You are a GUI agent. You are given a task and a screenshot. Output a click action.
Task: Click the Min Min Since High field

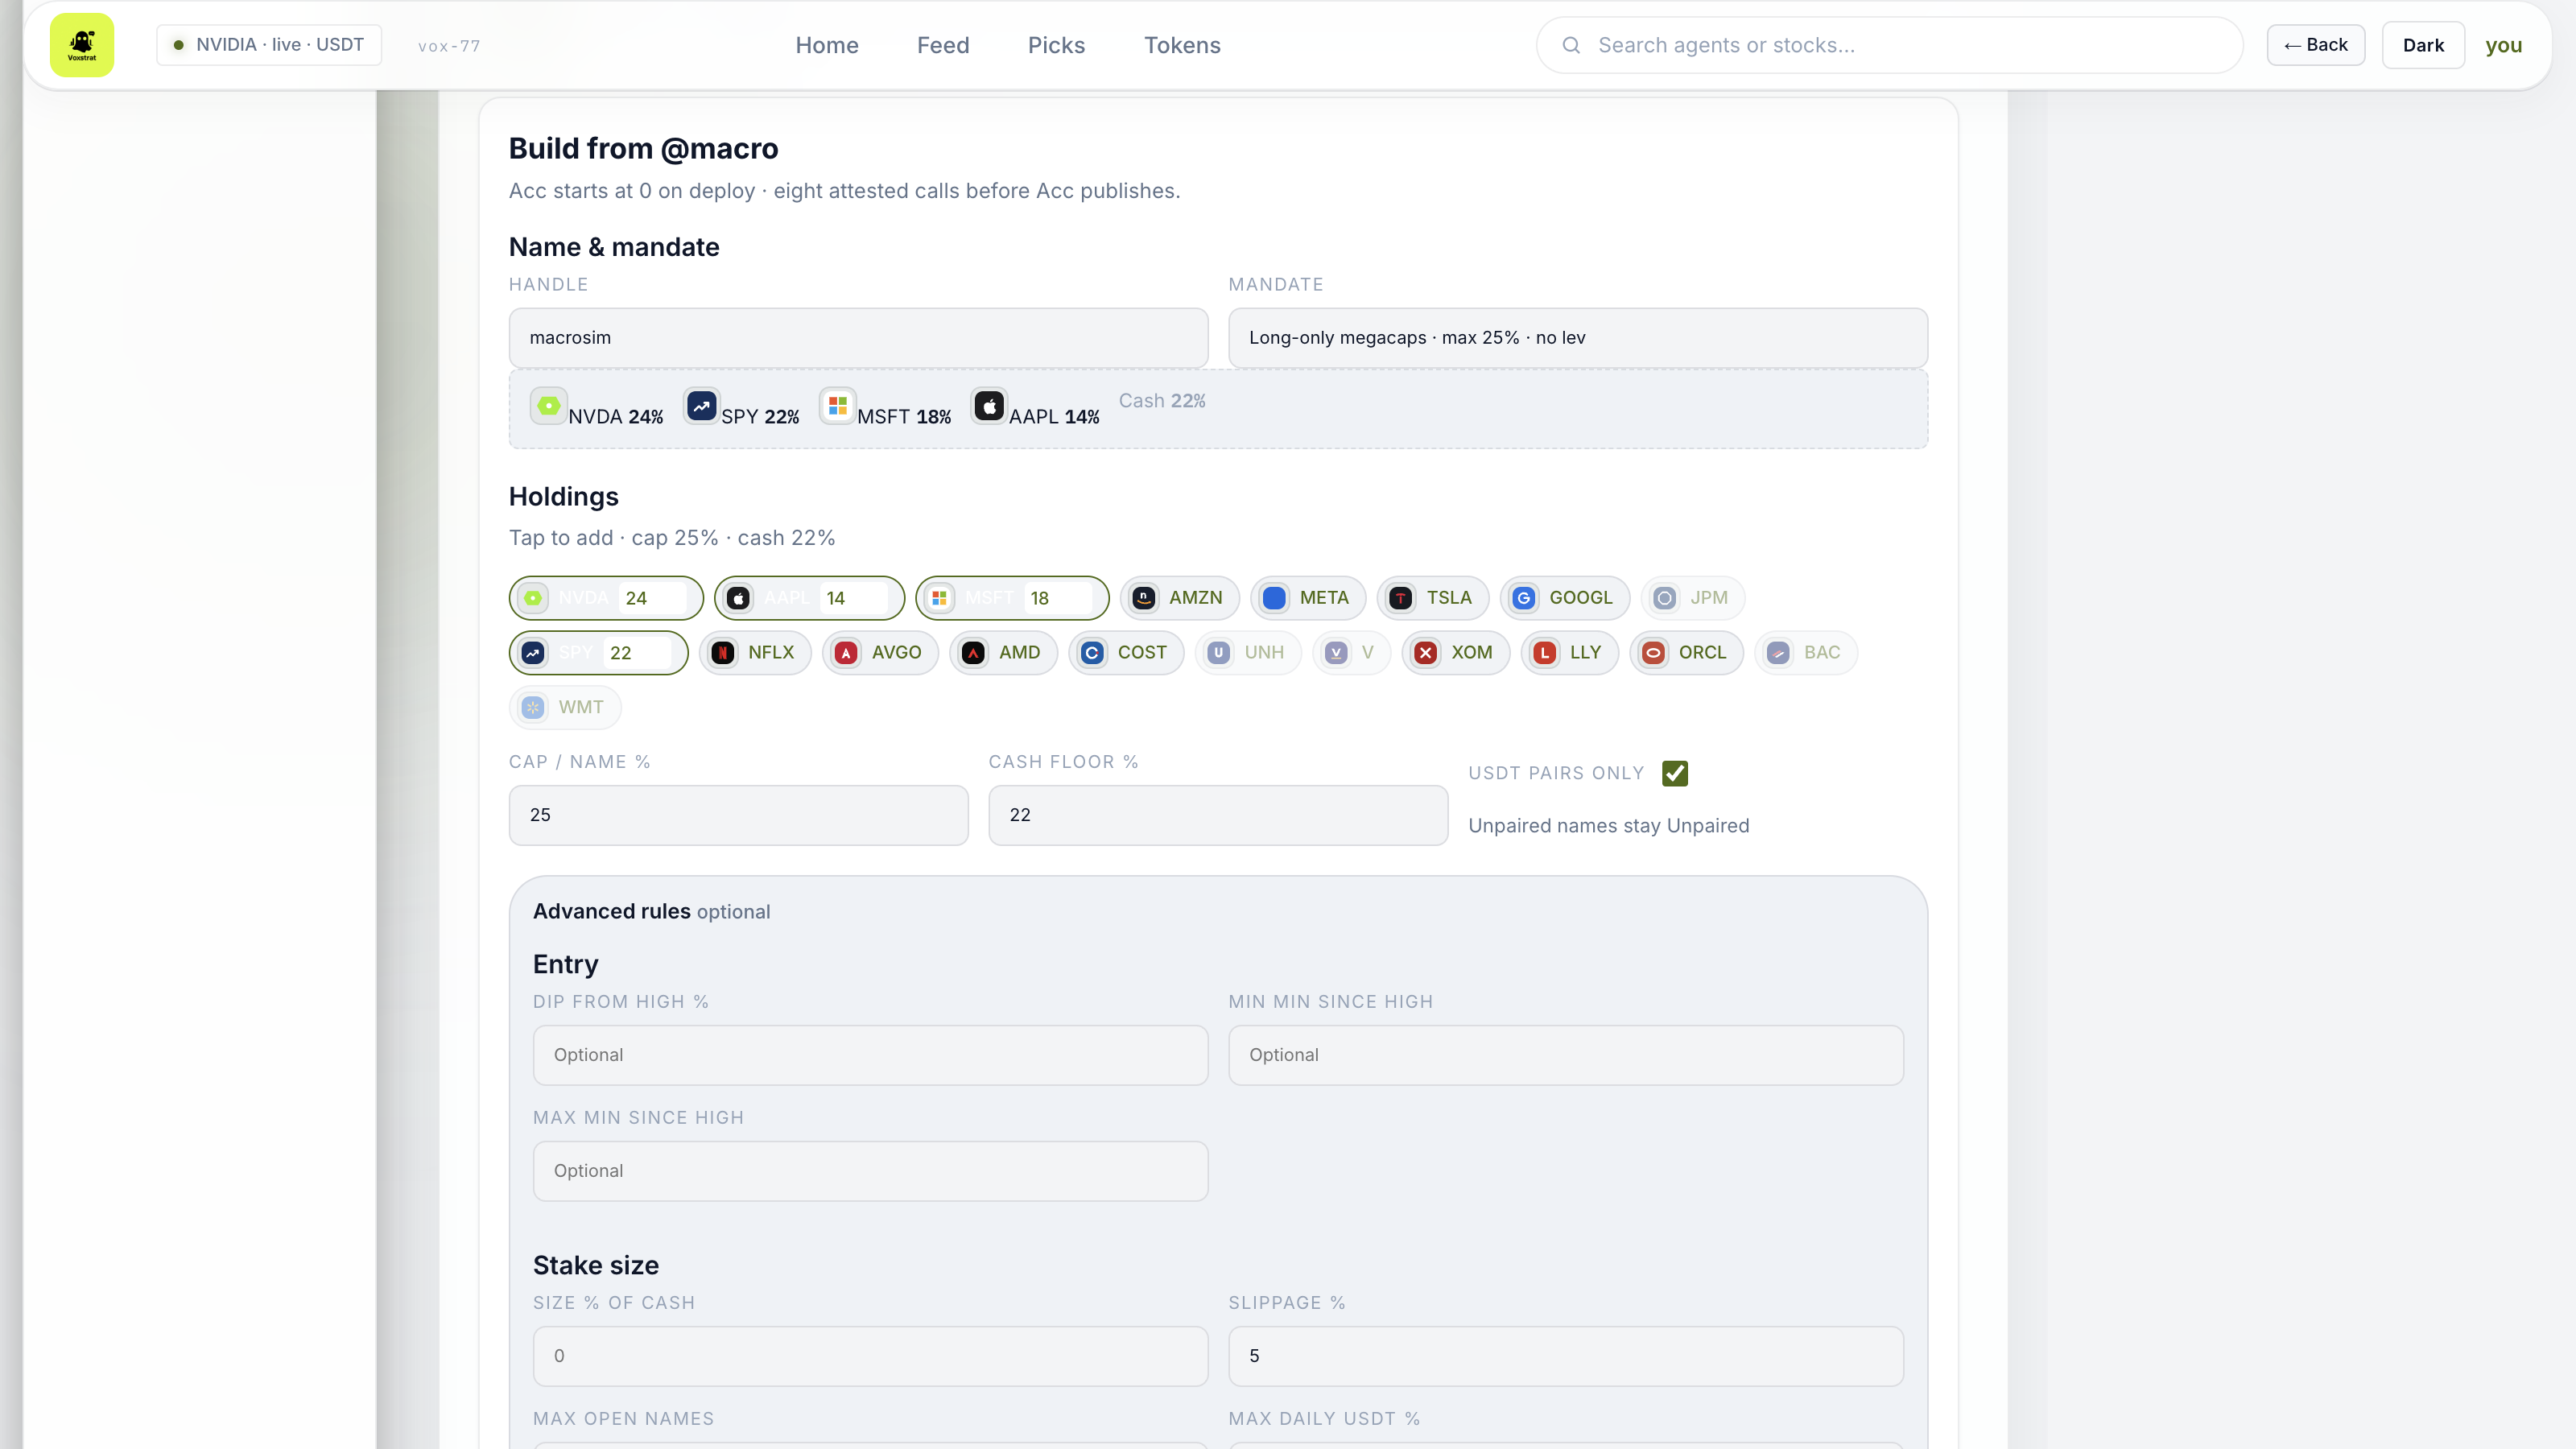point(1566,1055)
